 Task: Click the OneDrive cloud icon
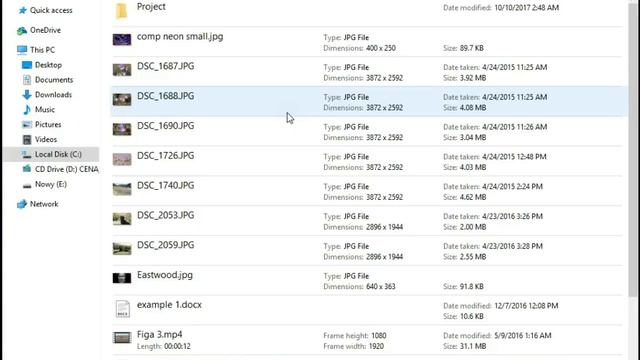[22, 30]
